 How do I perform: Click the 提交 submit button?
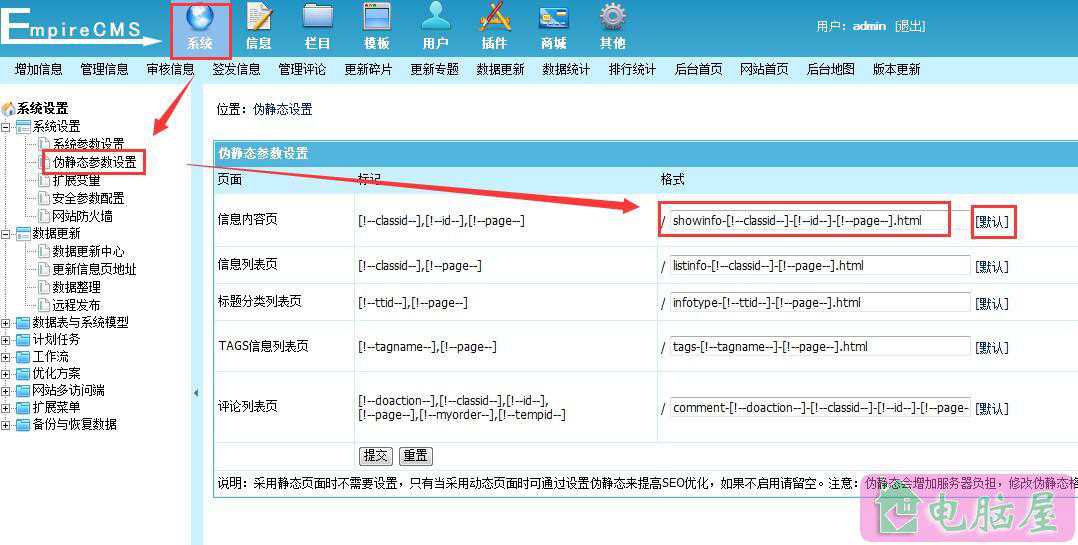(x=376, y=456)
